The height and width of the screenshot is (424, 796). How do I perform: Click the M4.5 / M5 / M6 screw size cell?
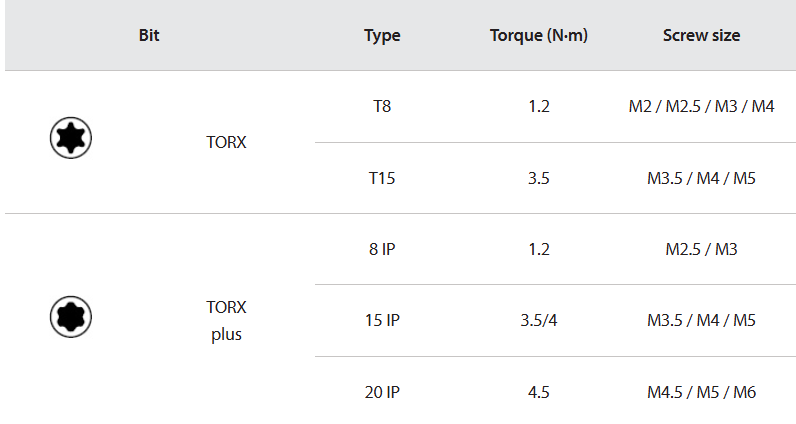702,392
